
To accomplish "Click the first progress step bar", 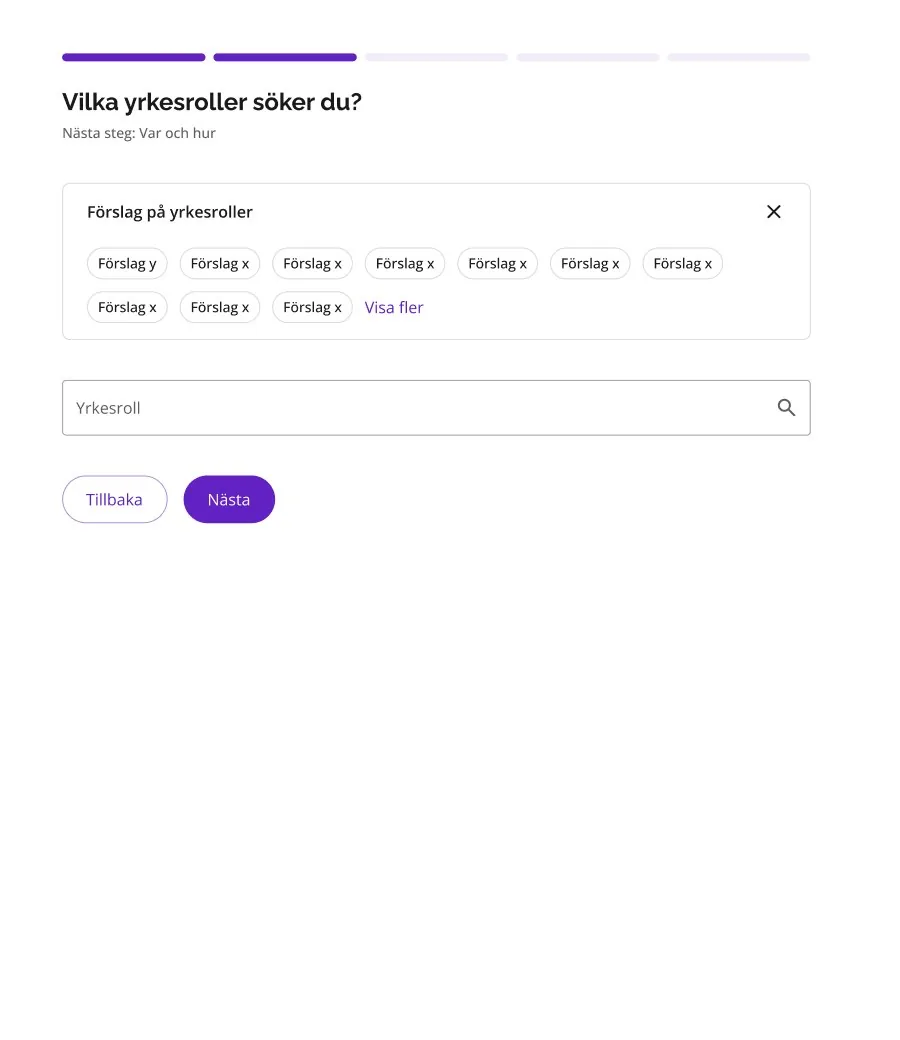I will point(134,57).
